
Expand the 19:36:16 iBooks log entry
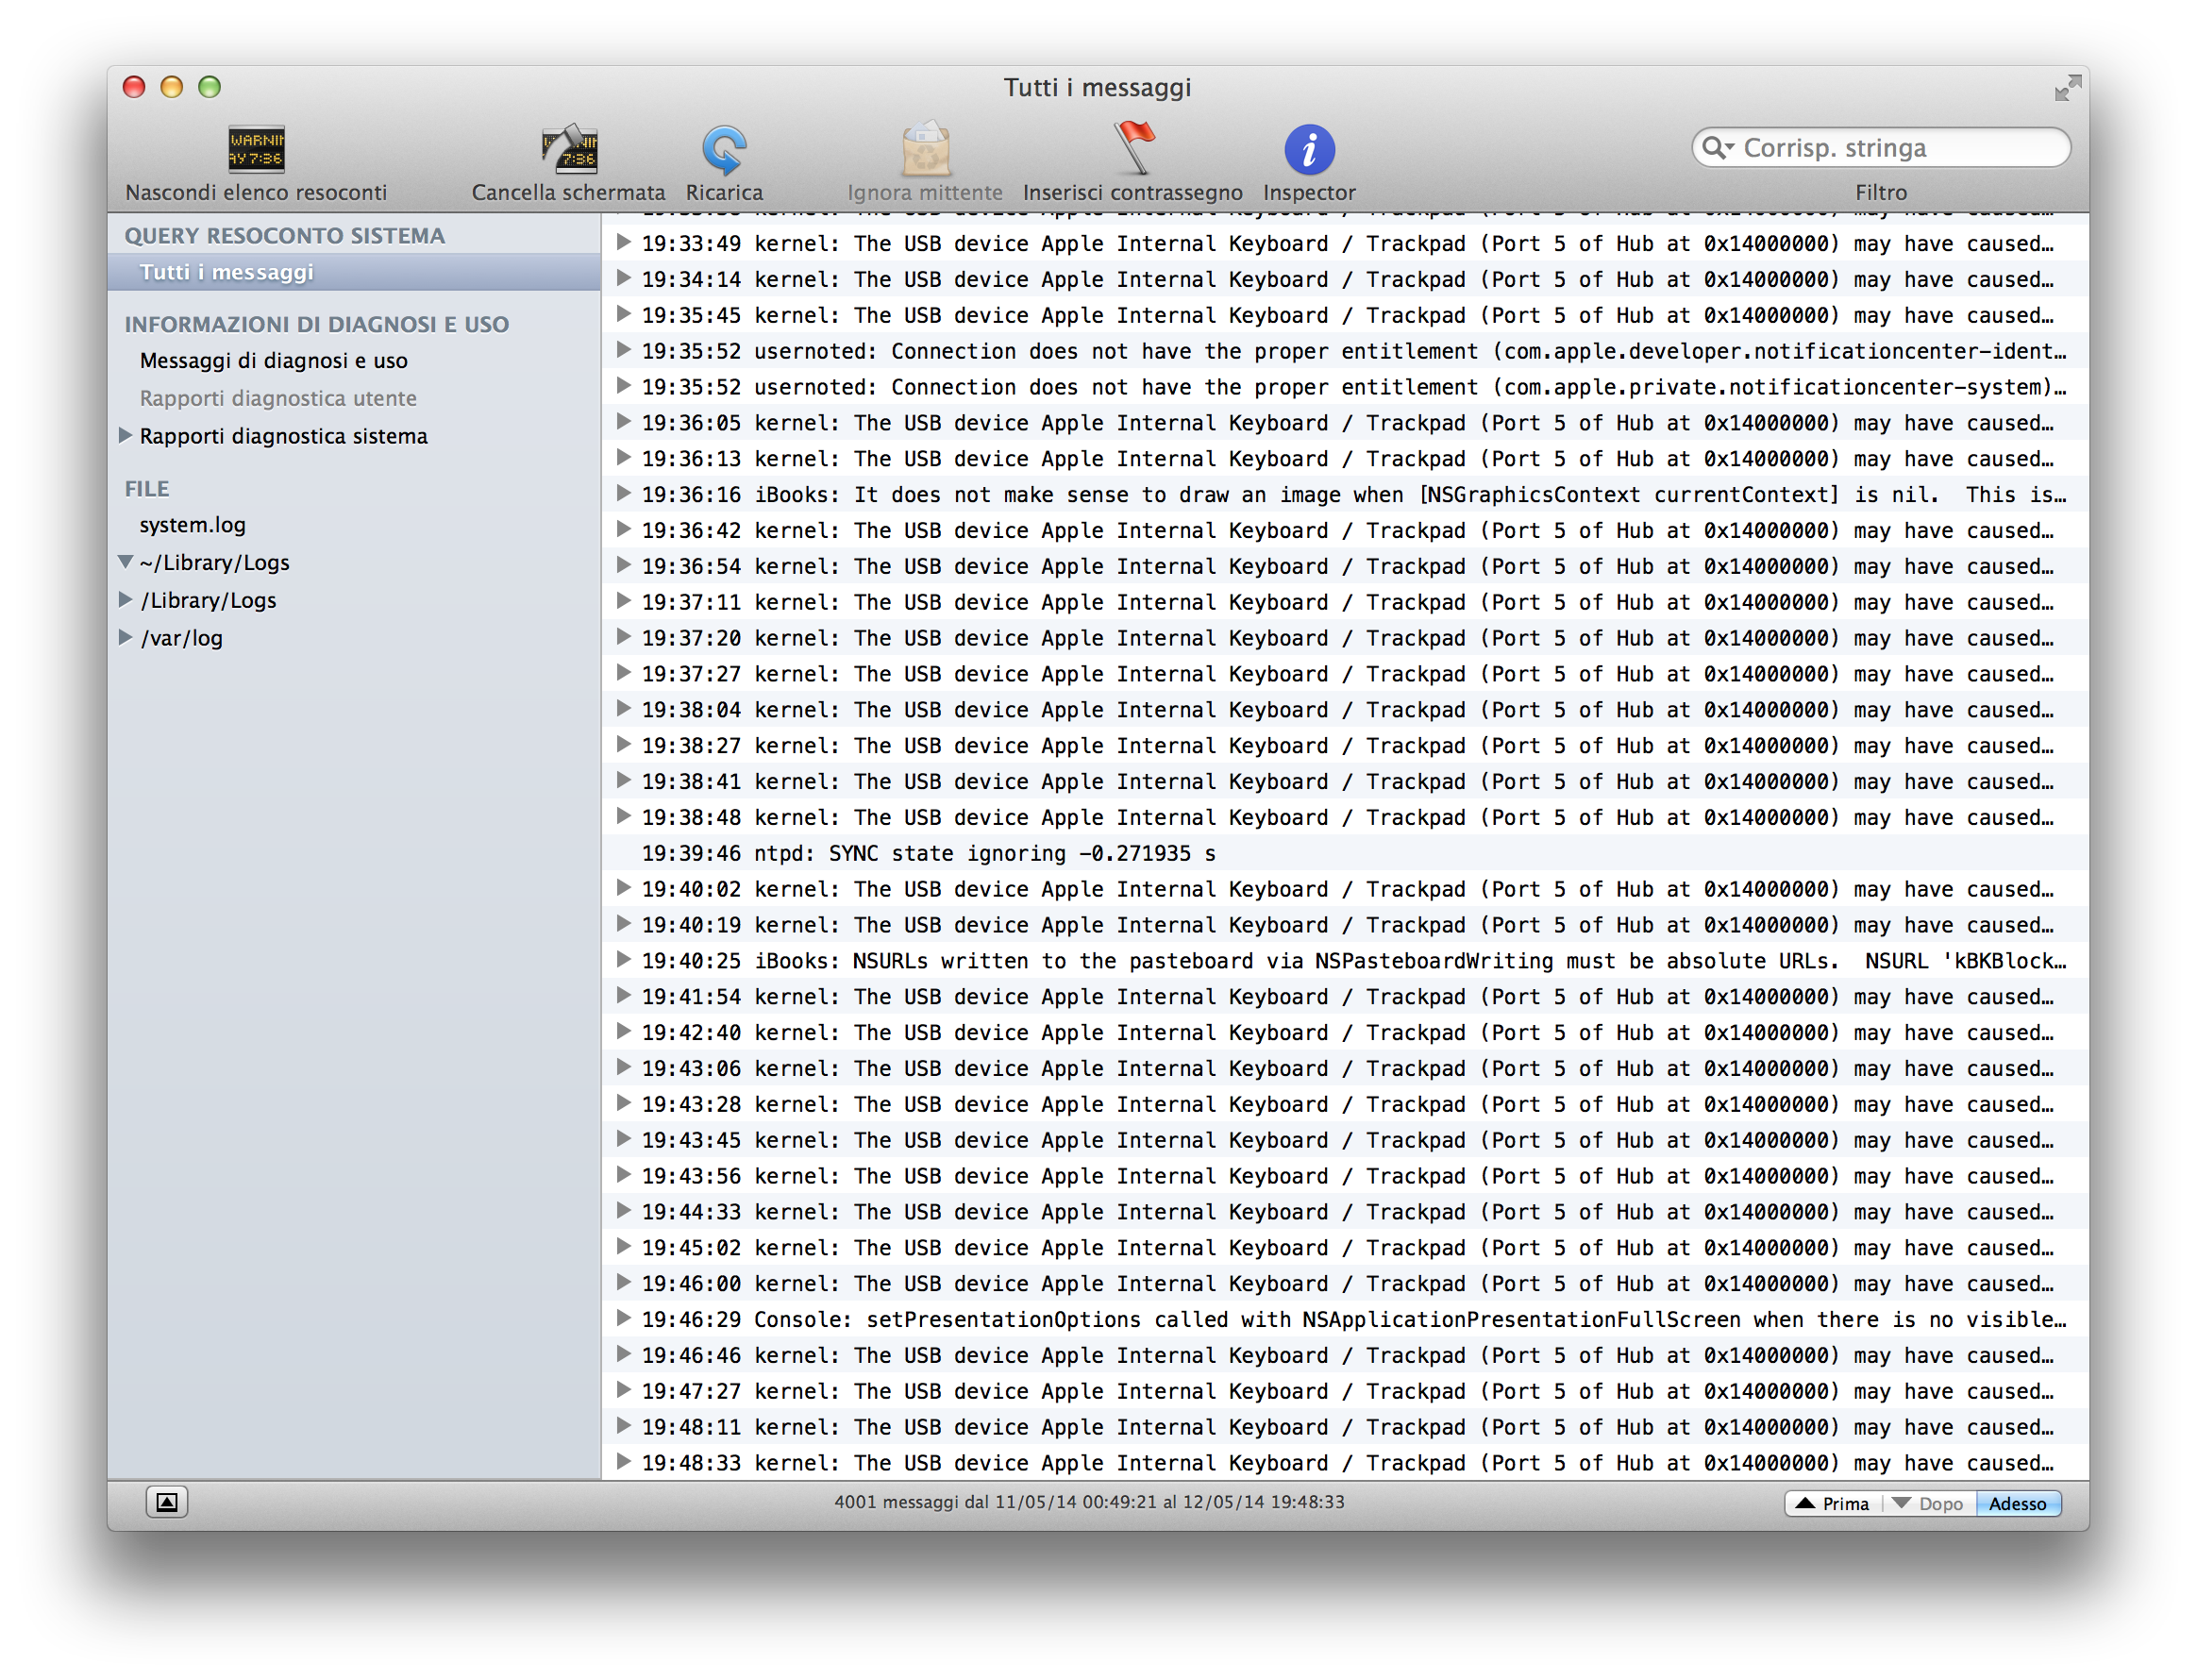[x=623, y=493]
